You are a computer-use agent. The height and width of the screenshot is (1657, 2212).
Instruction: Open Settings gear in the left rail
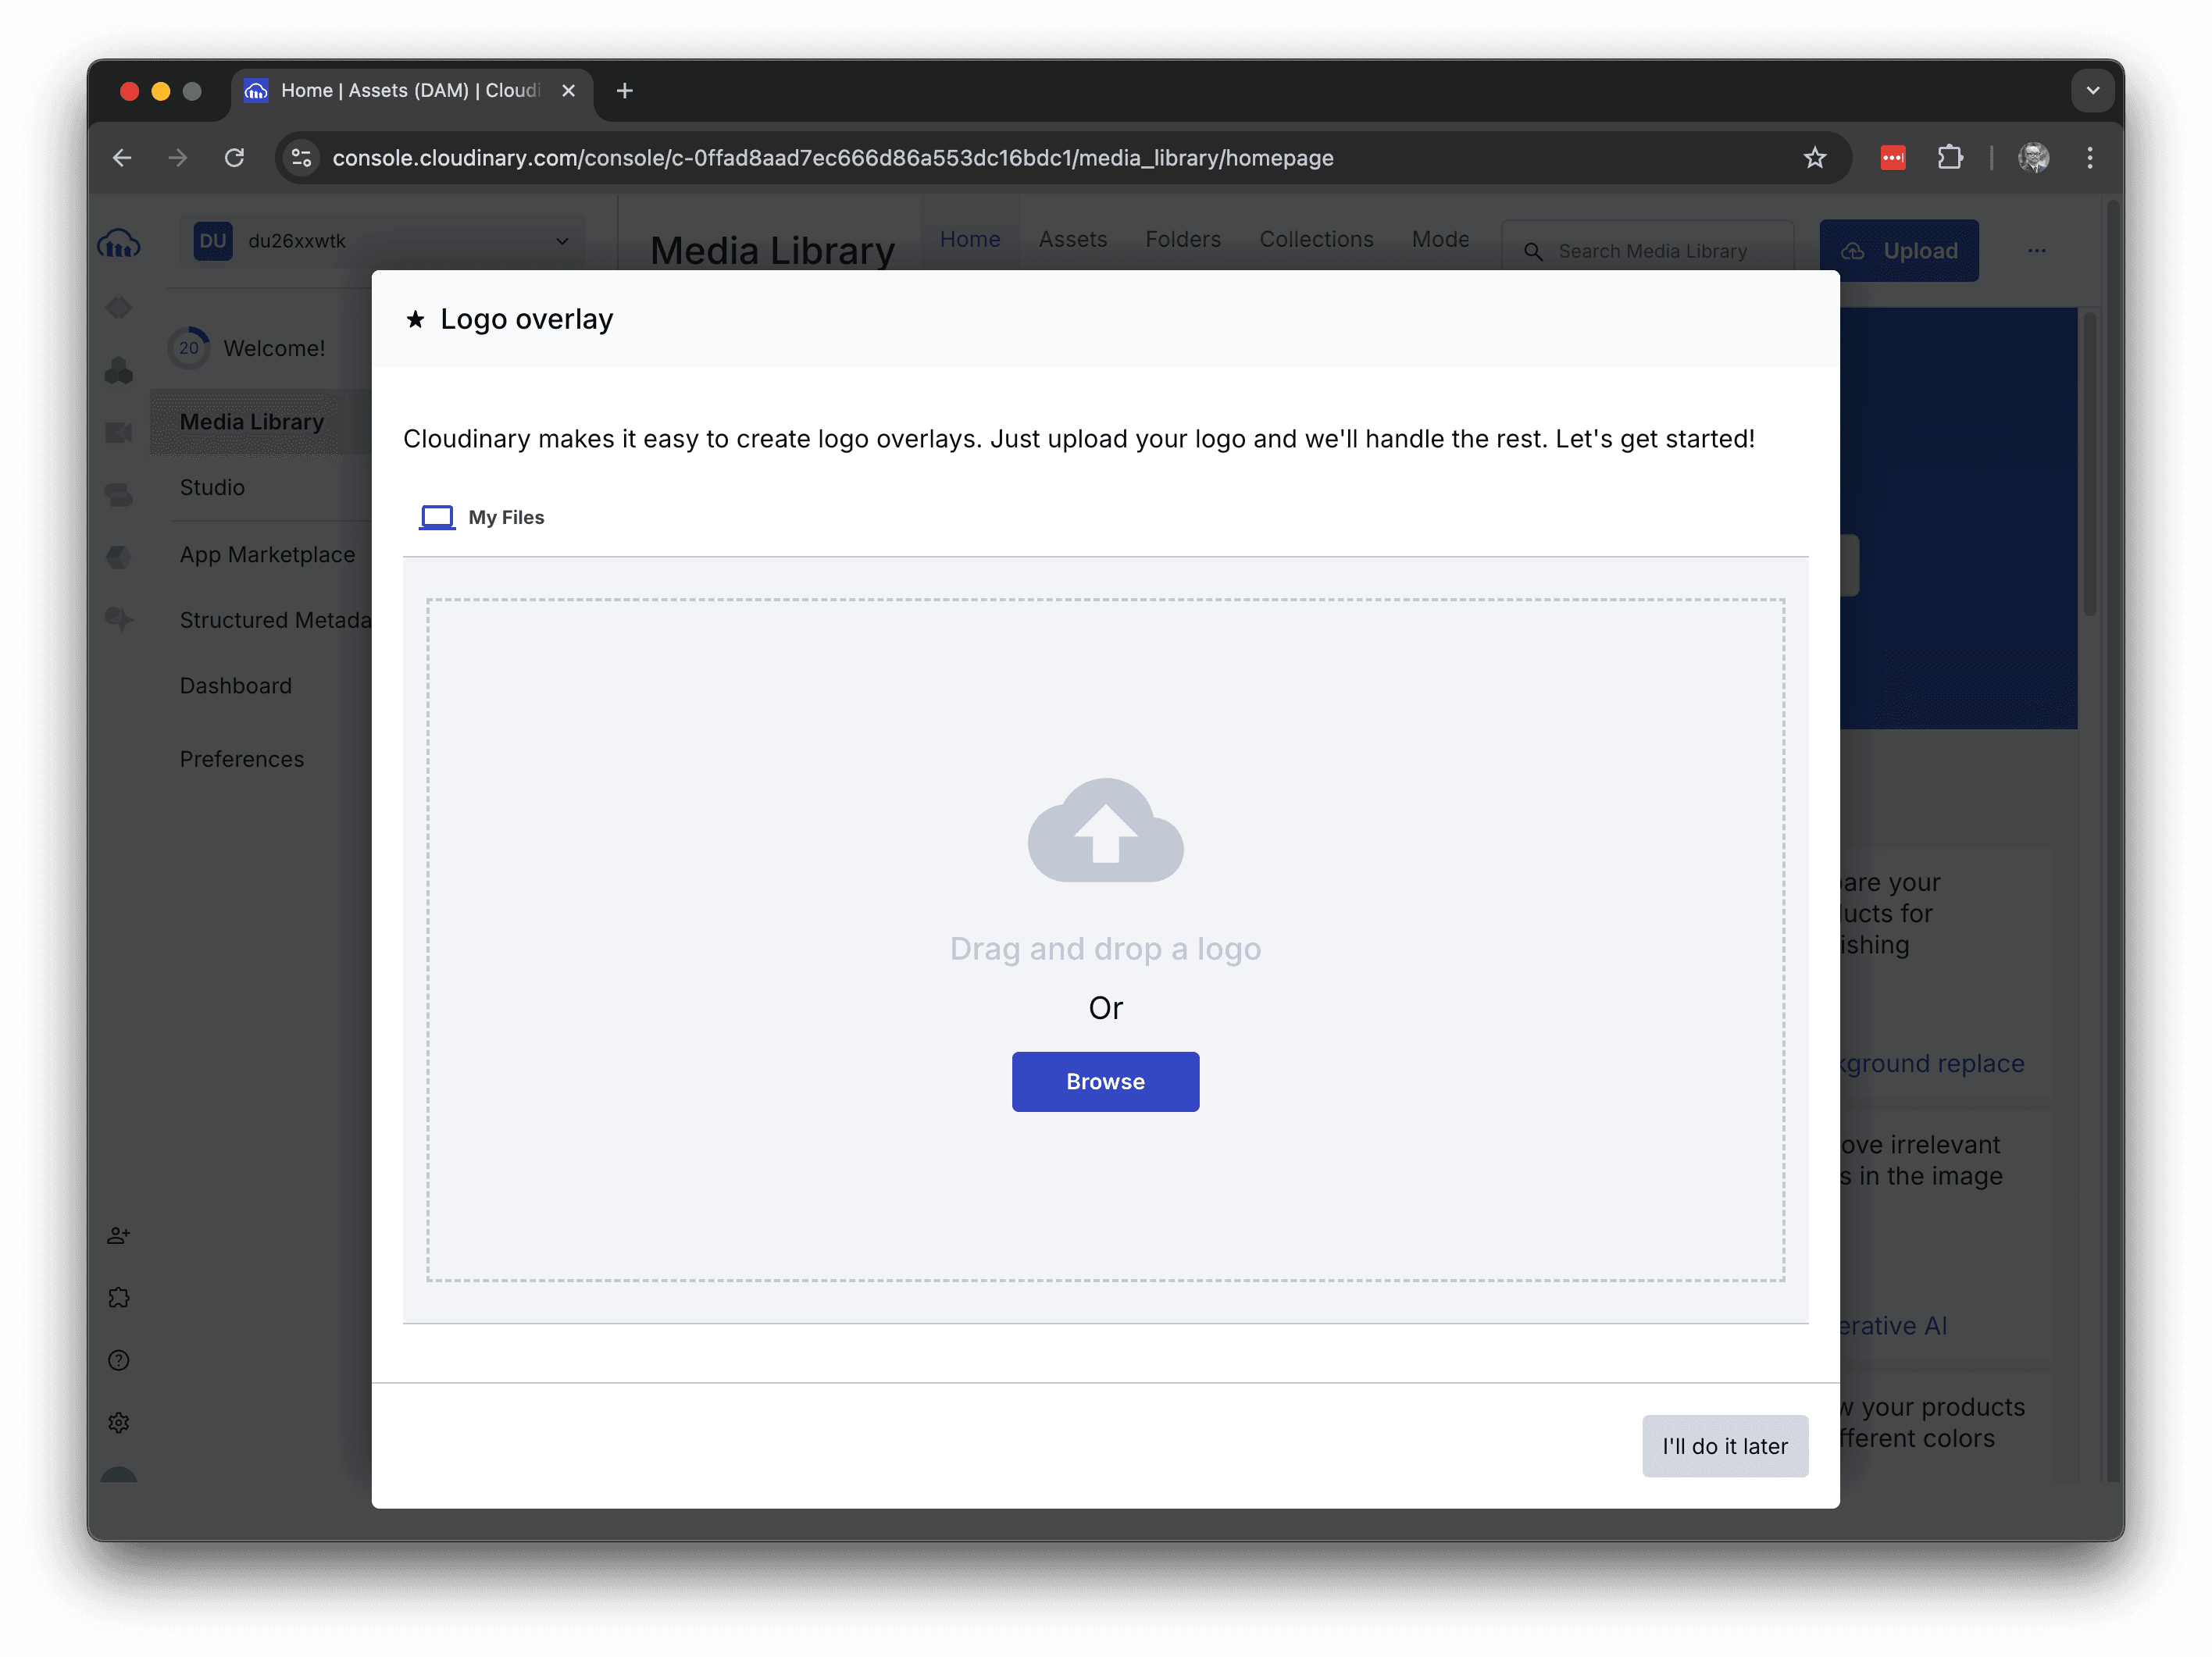tap(119, 1422)
